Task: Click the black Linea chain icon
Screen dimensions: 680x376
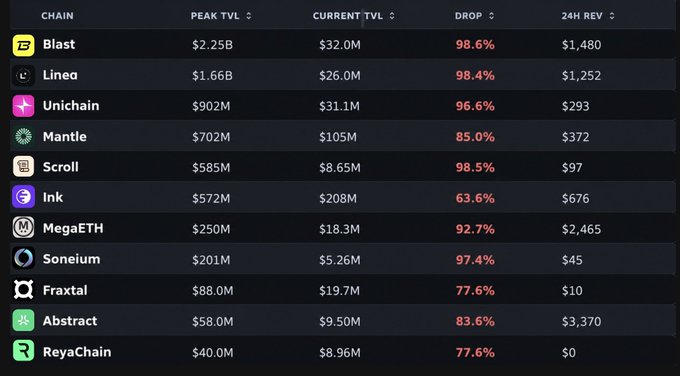Action: (x=23, y=76)
